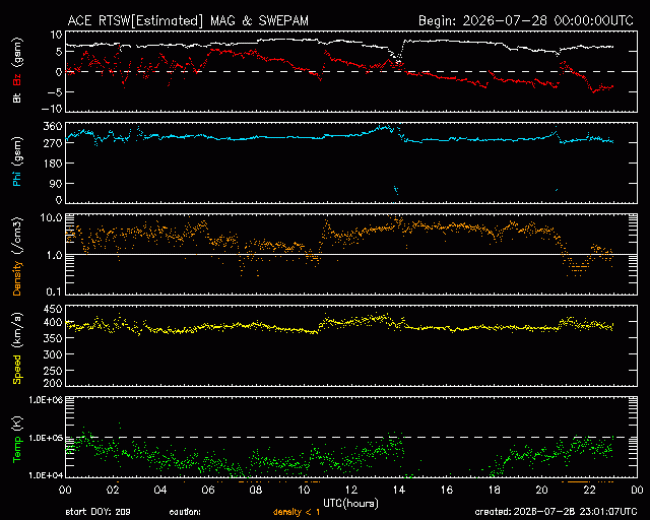
Task: Click the '0' tick on the Phi axis
Action: [59, 200]
